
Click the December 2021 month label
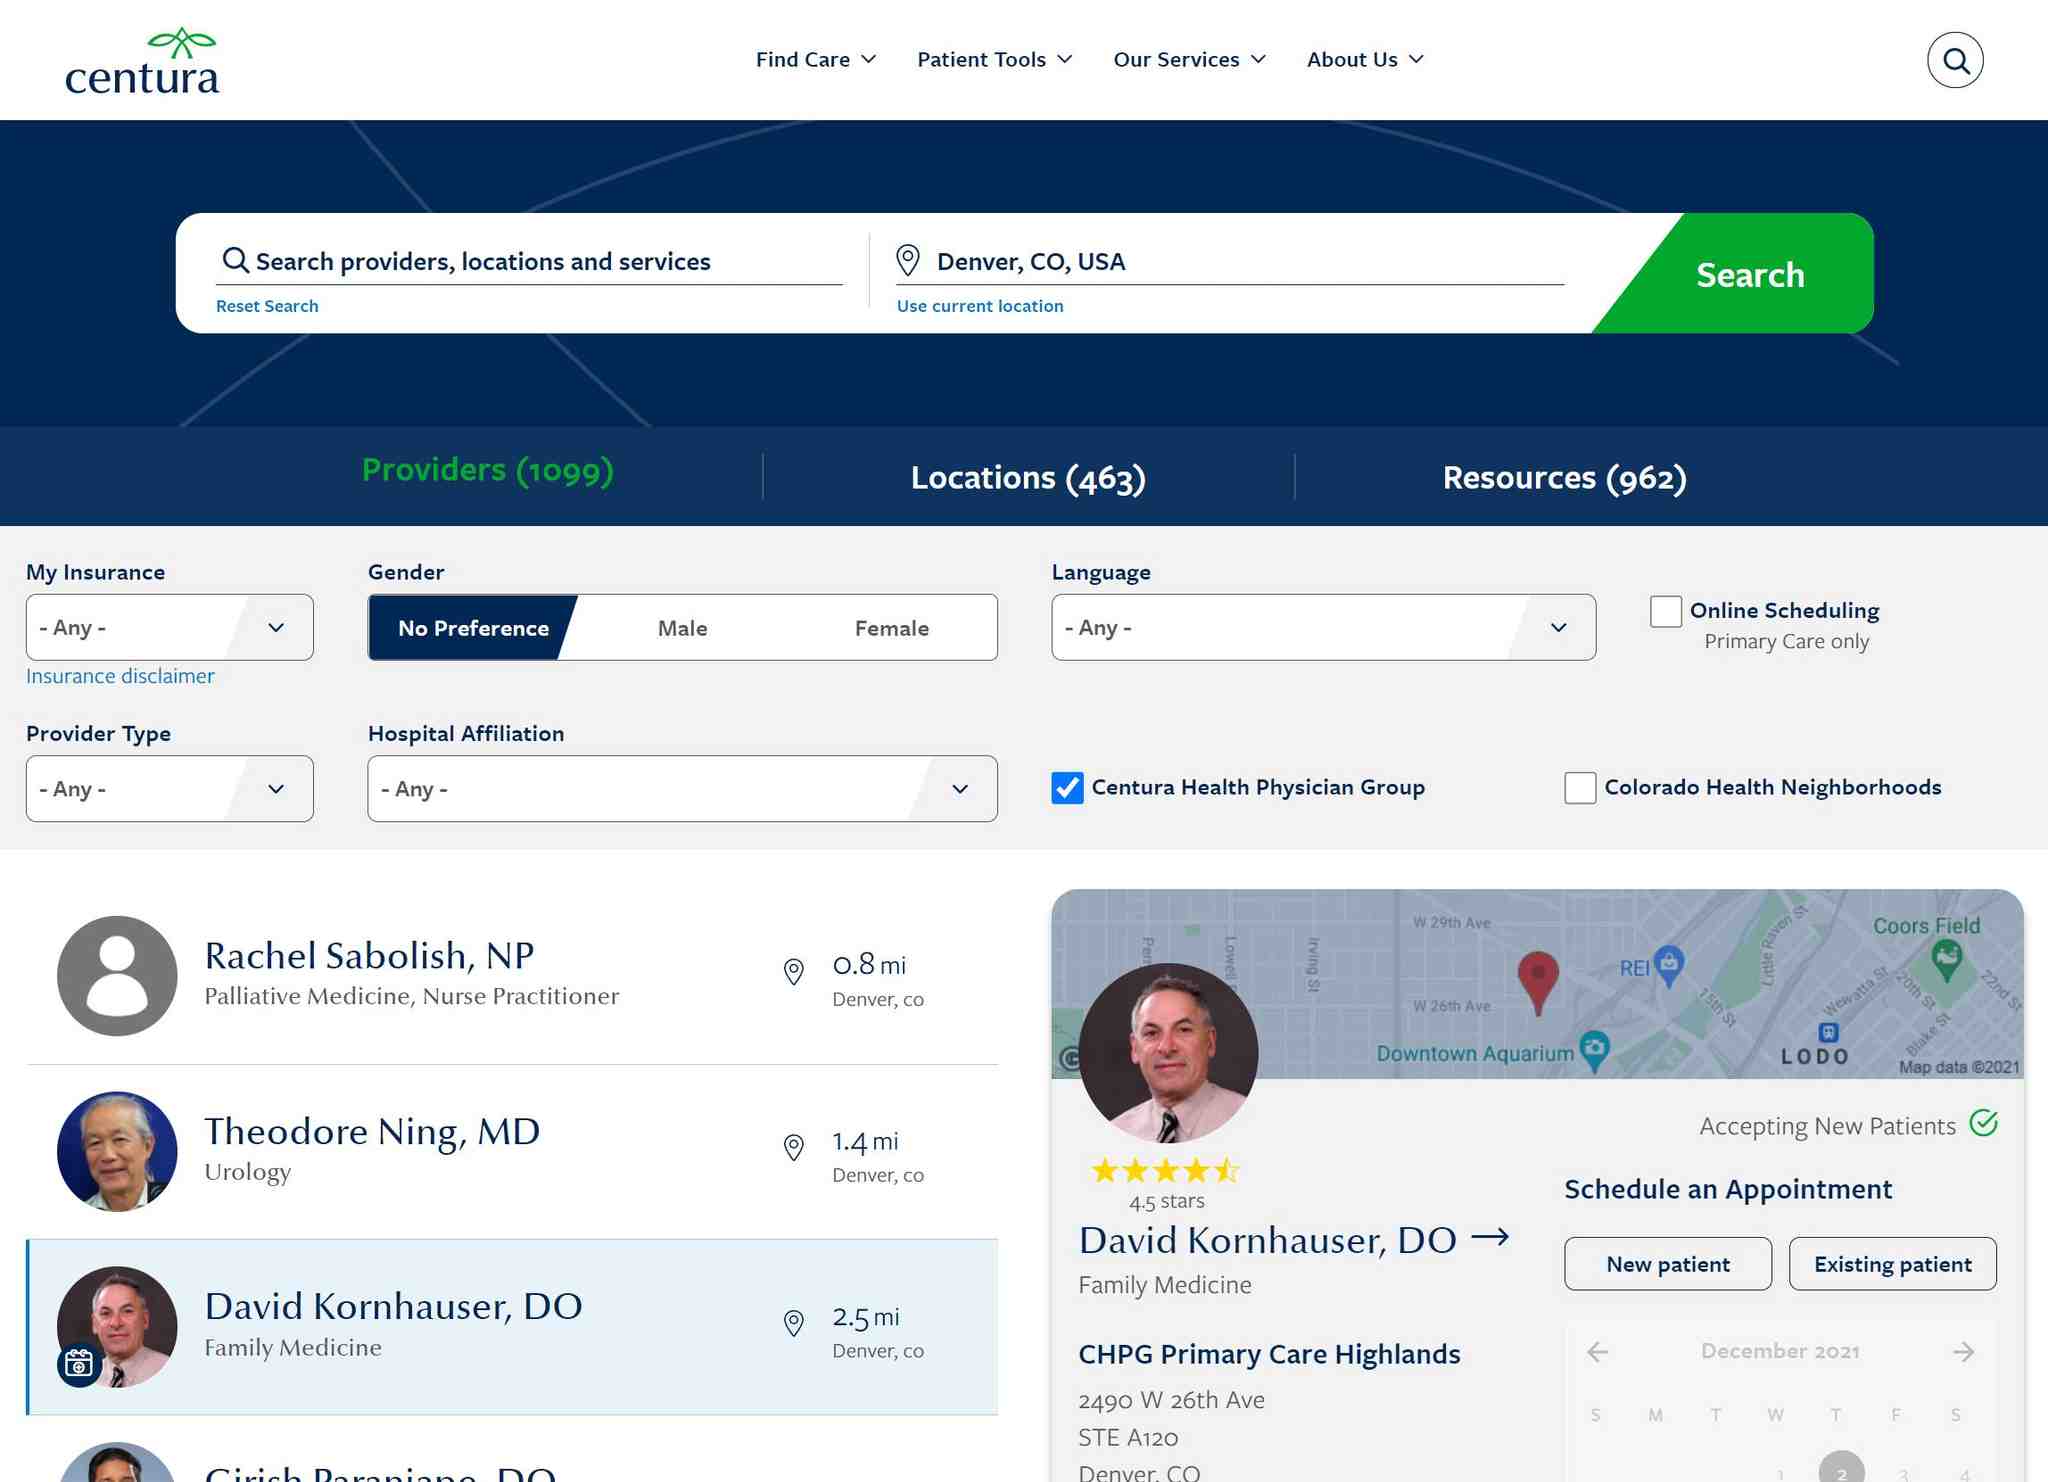pyautogui.click(x=1780, y=1351)
